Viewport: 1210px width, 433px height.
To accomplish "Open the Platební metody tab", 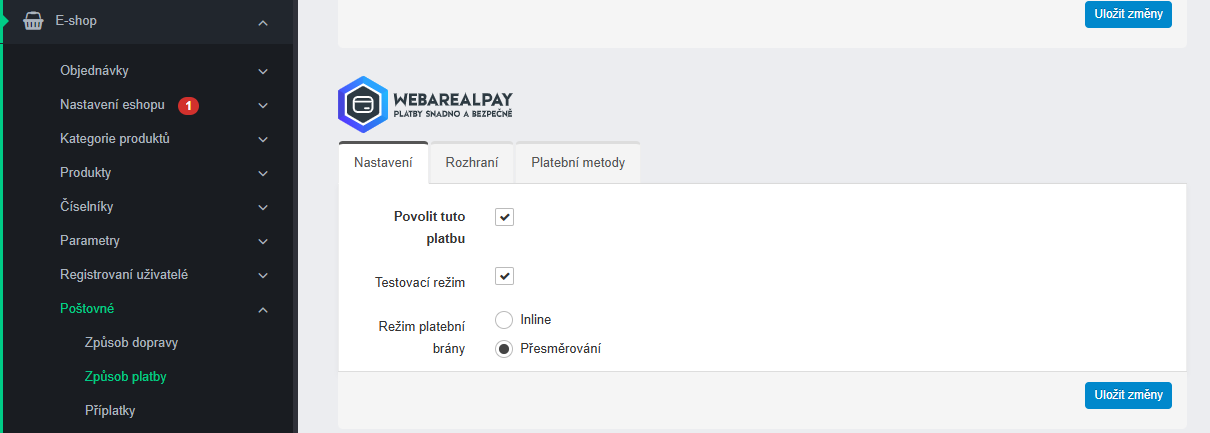I will 578,163.
